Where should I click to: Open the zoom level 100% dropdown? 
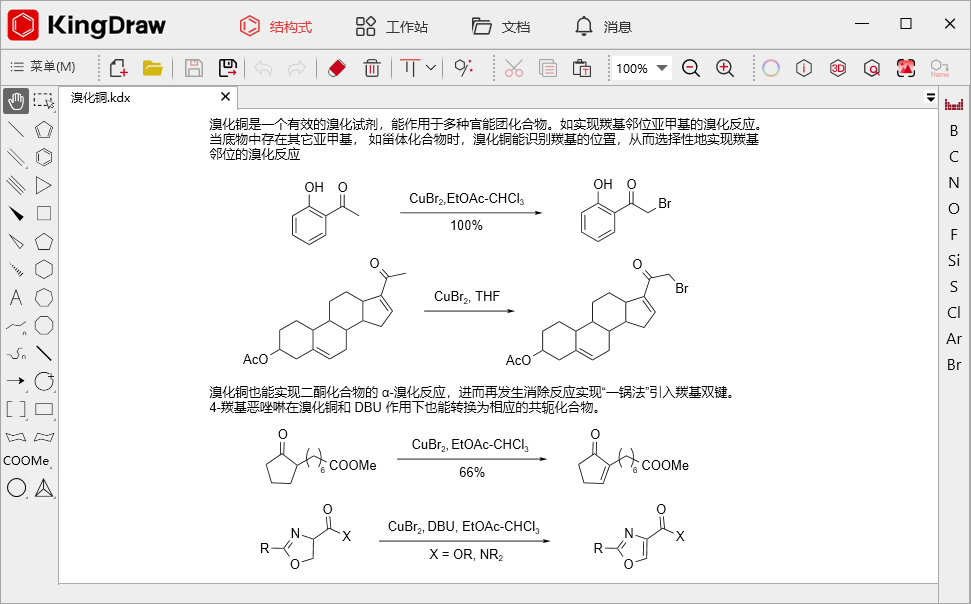point(642,67)
